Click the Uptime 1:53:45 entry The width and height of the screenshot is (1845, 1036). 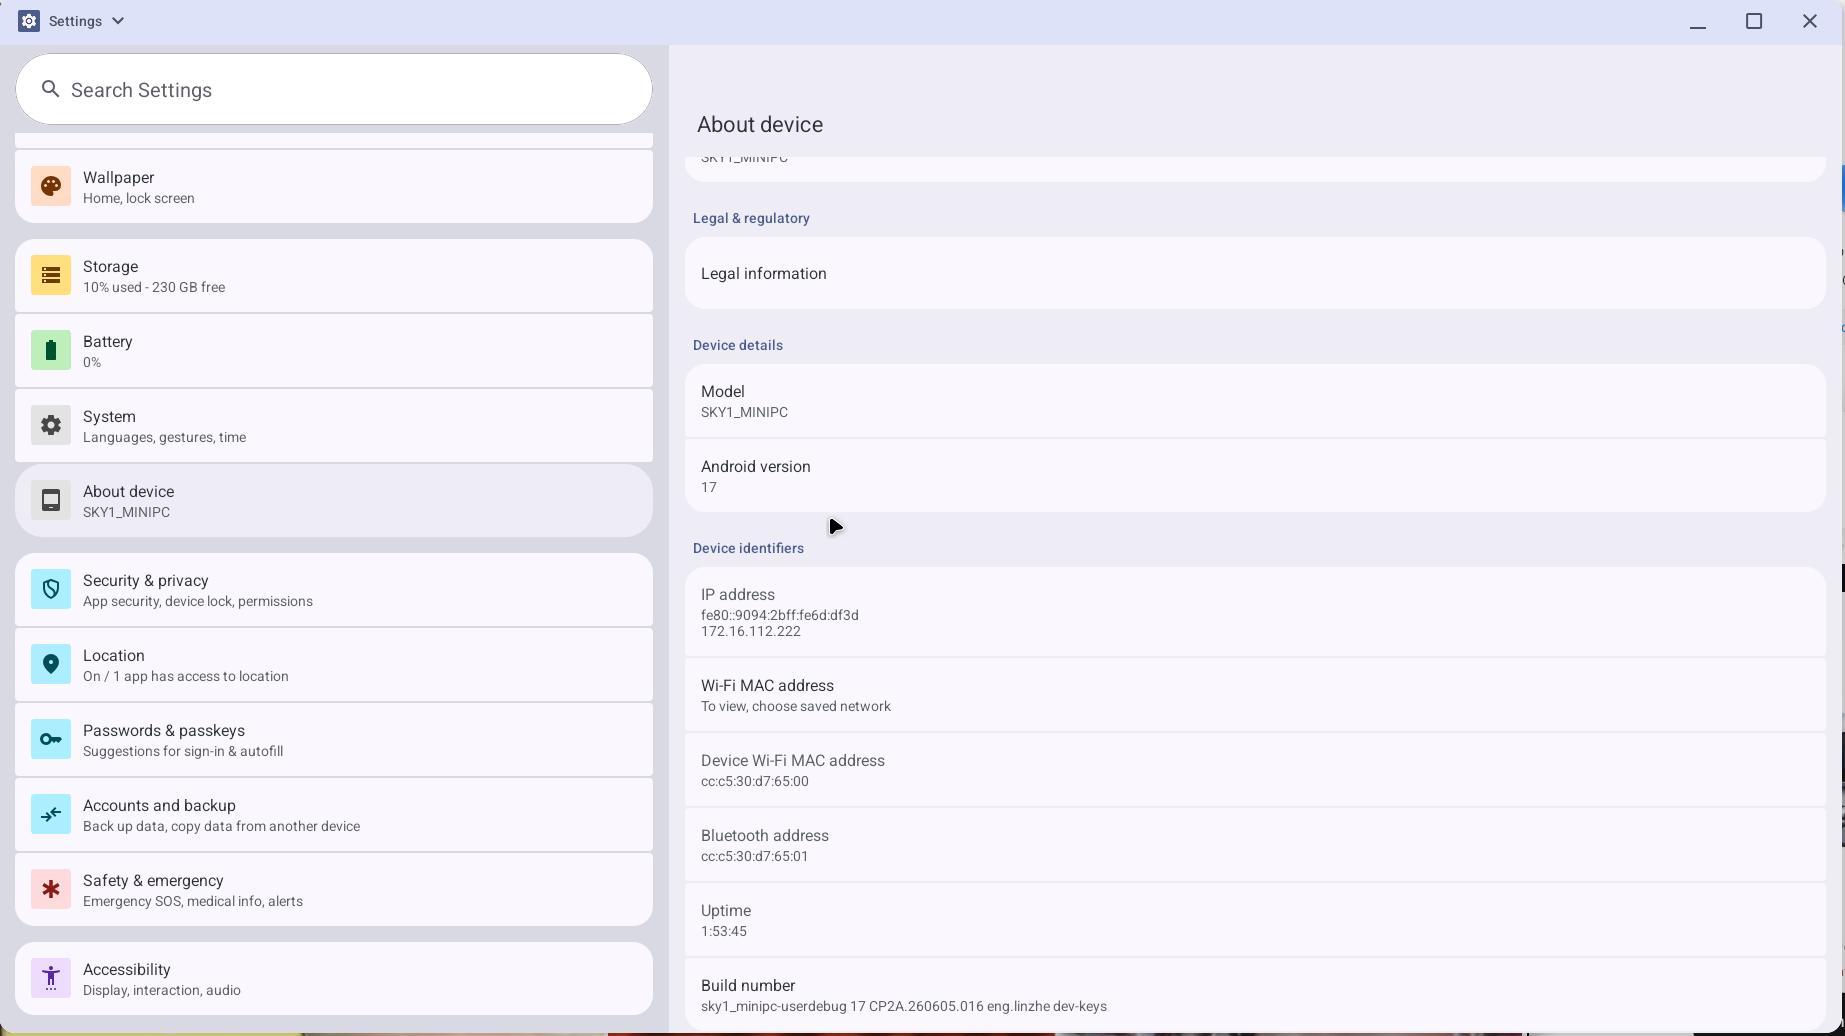(x=1255, y=920)
